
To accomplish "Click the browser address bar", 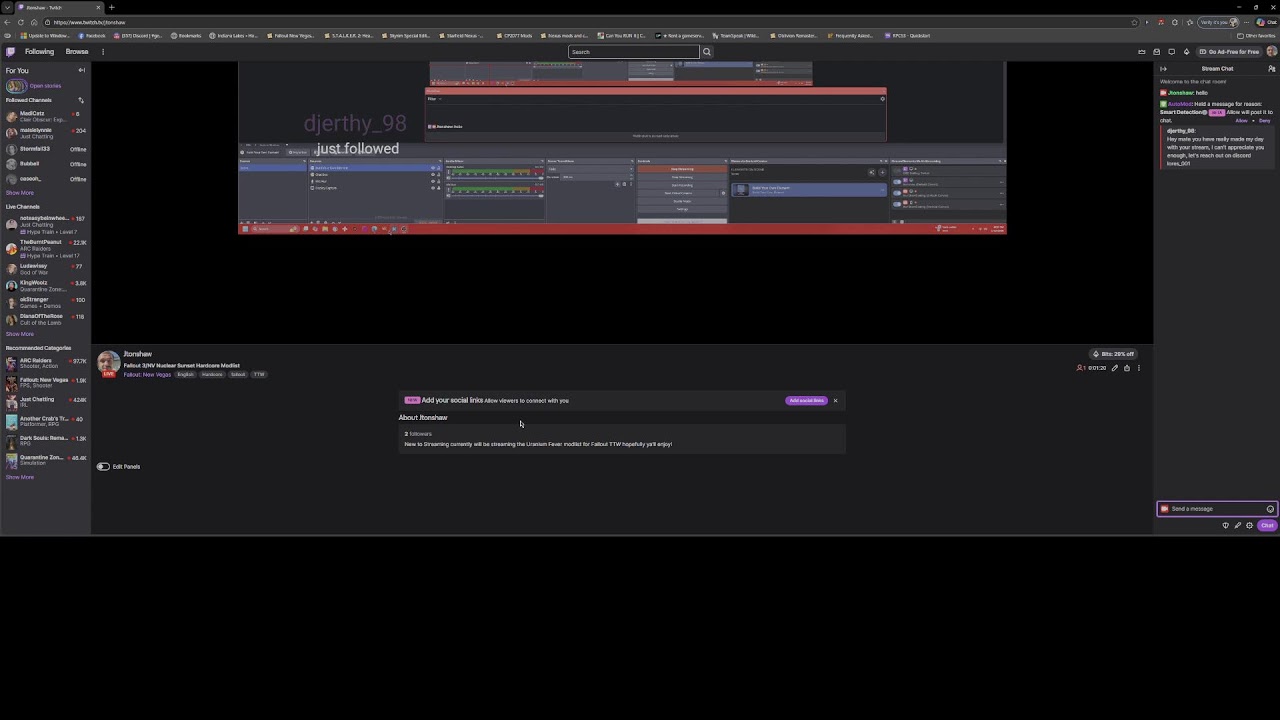I will pos(590,22).
